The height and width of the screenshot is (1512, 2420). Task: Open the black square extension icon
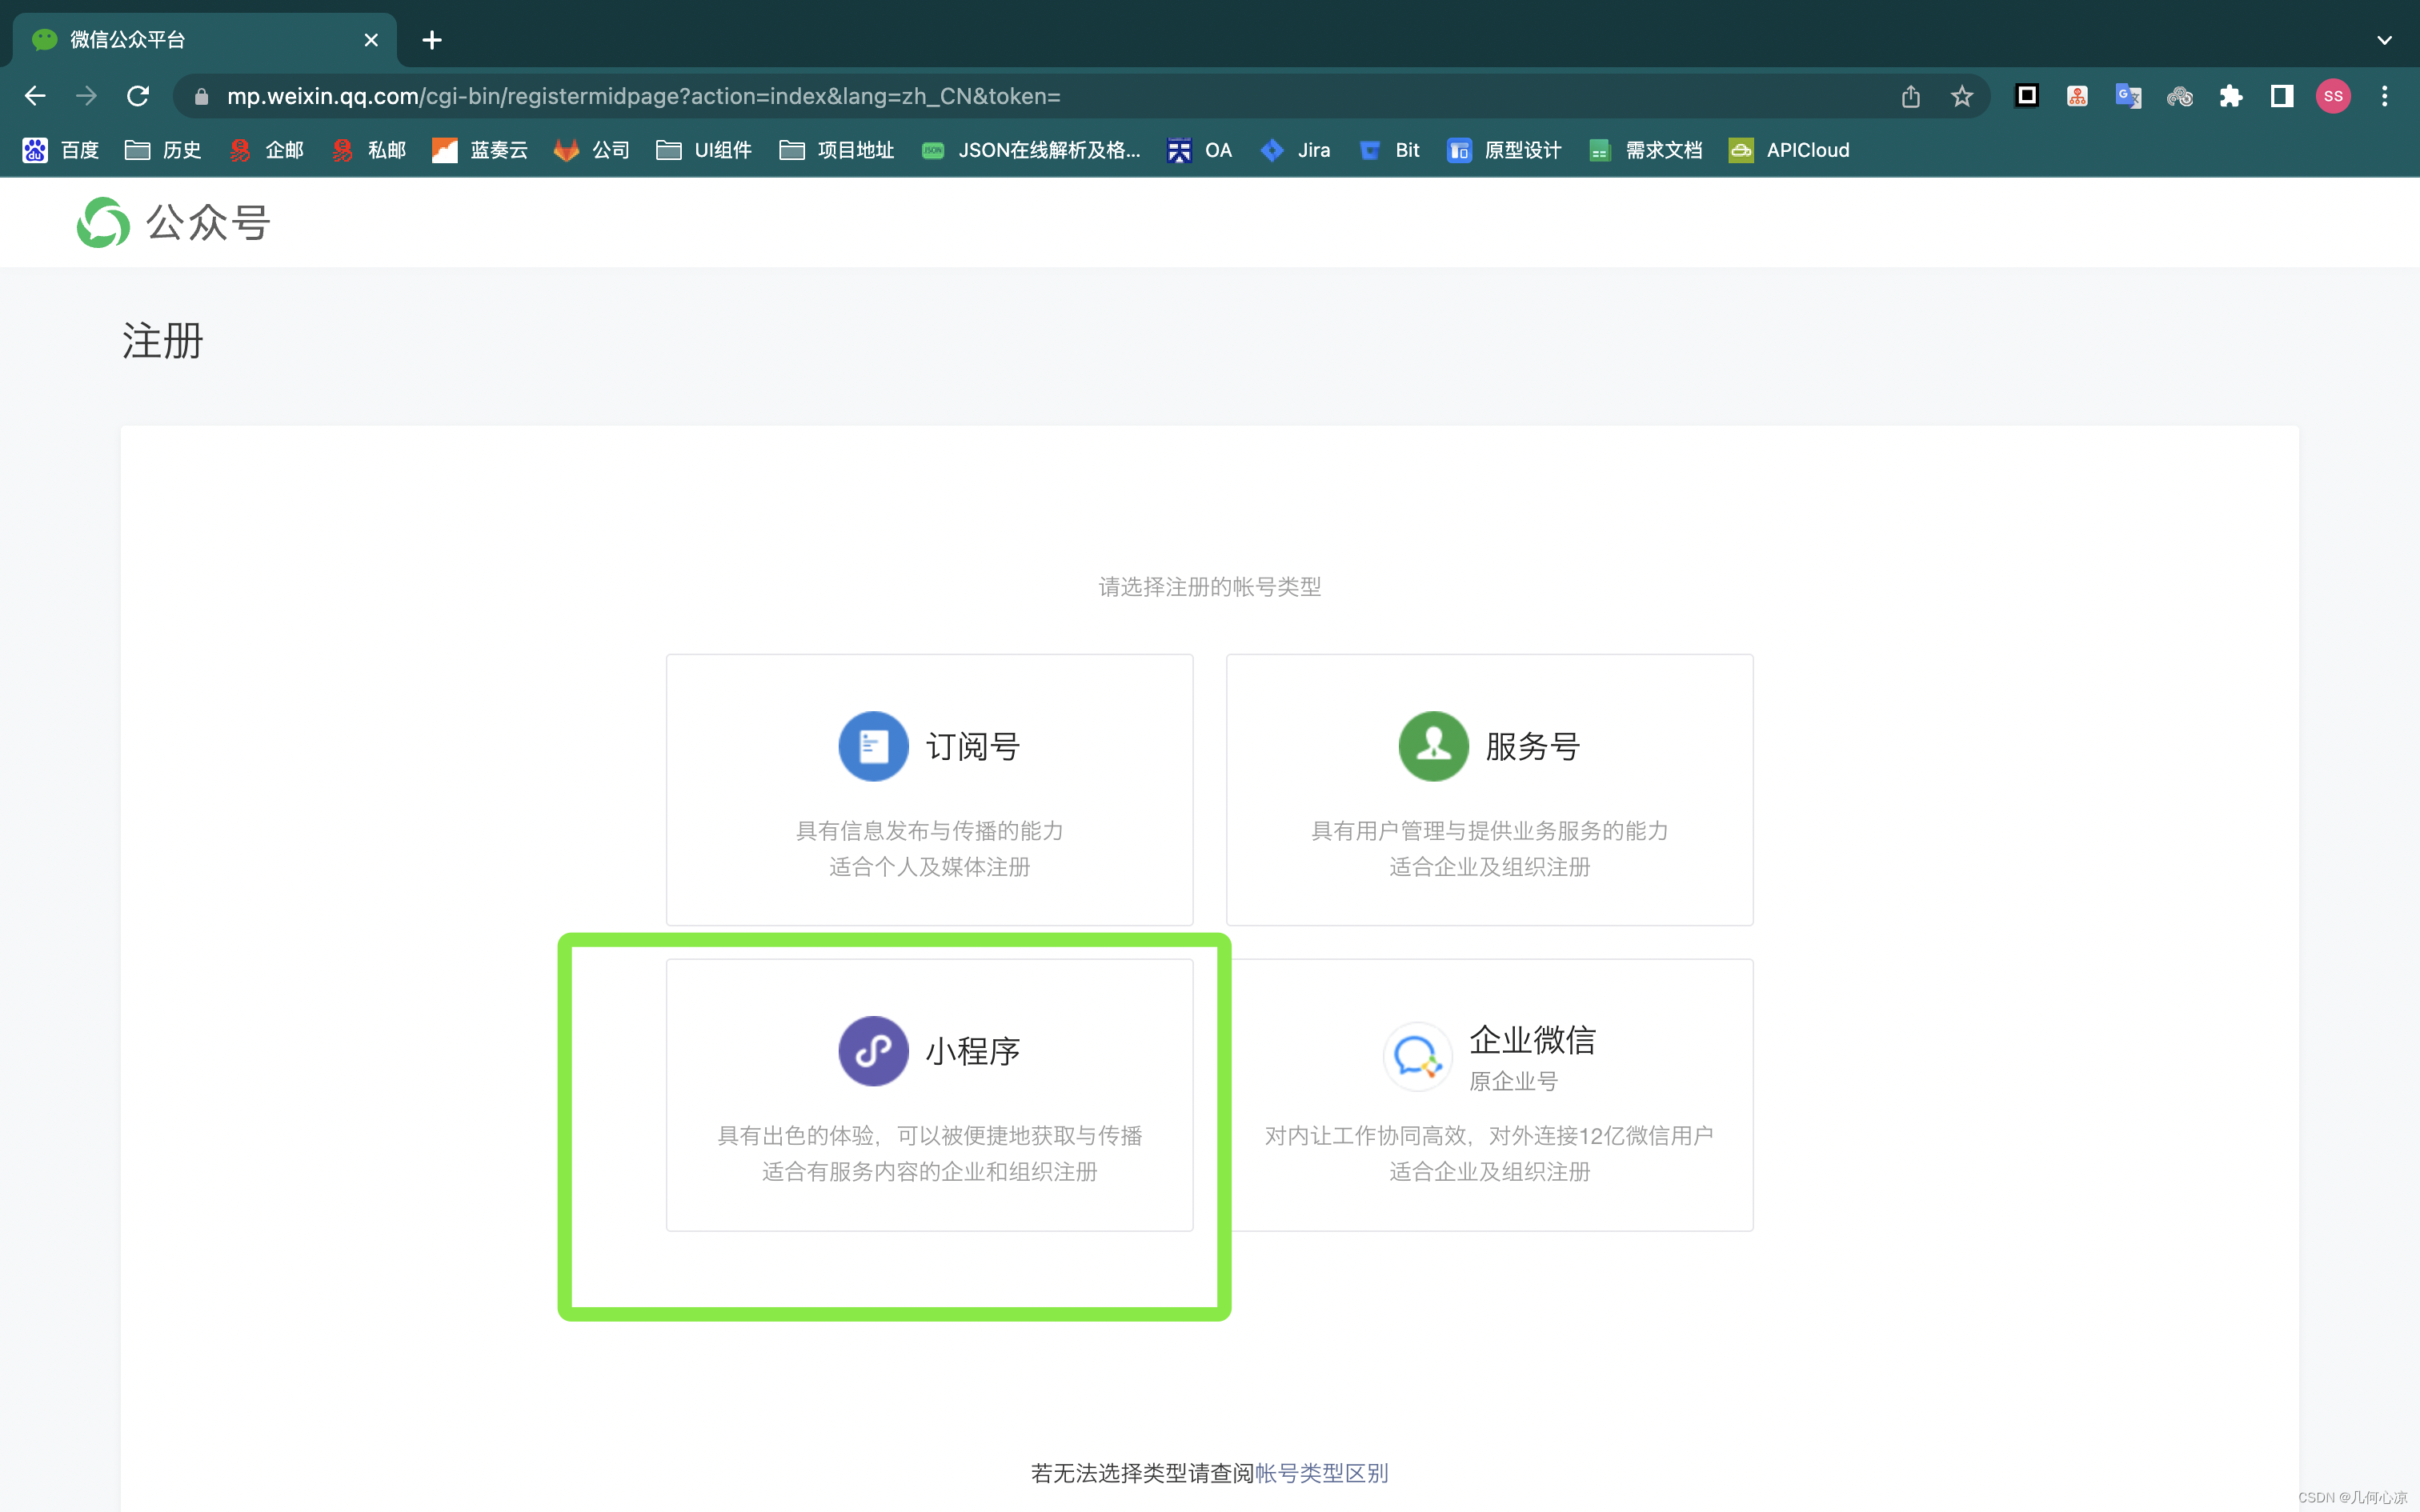(2027, 96)
